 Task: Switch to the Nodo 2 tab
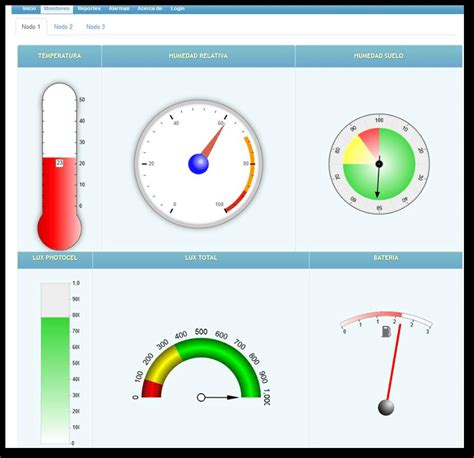(63, 27)
